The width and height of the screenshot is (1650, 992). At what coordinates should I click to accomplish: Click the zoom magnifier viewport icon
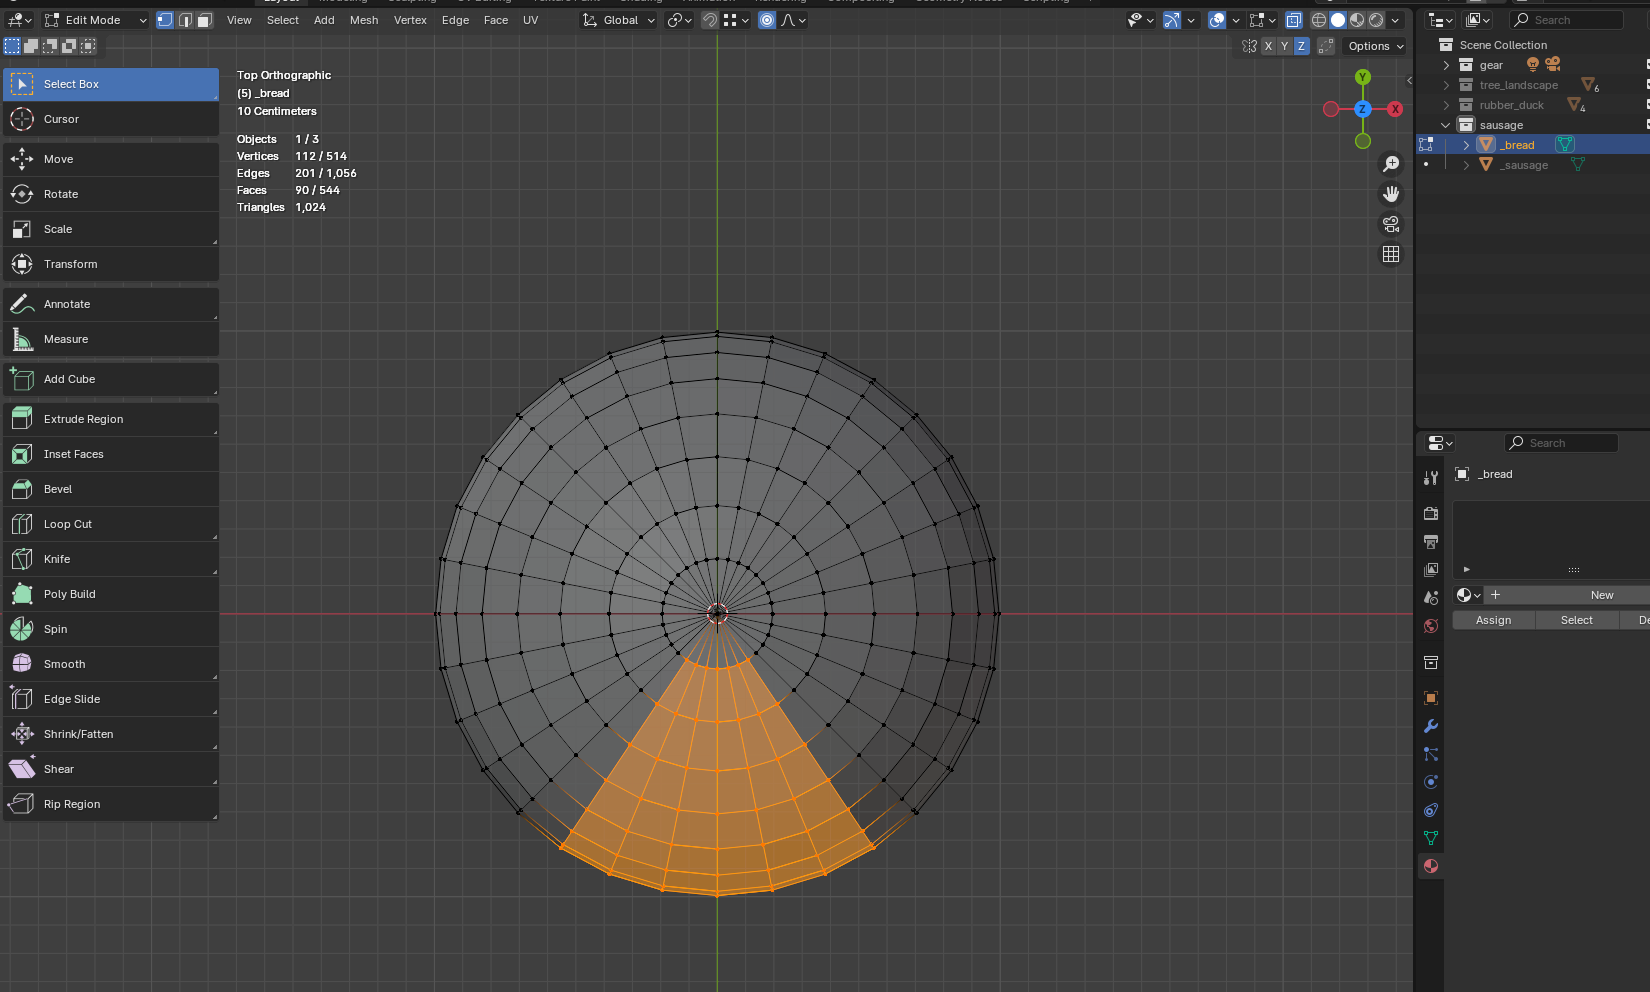[1391, 164]
